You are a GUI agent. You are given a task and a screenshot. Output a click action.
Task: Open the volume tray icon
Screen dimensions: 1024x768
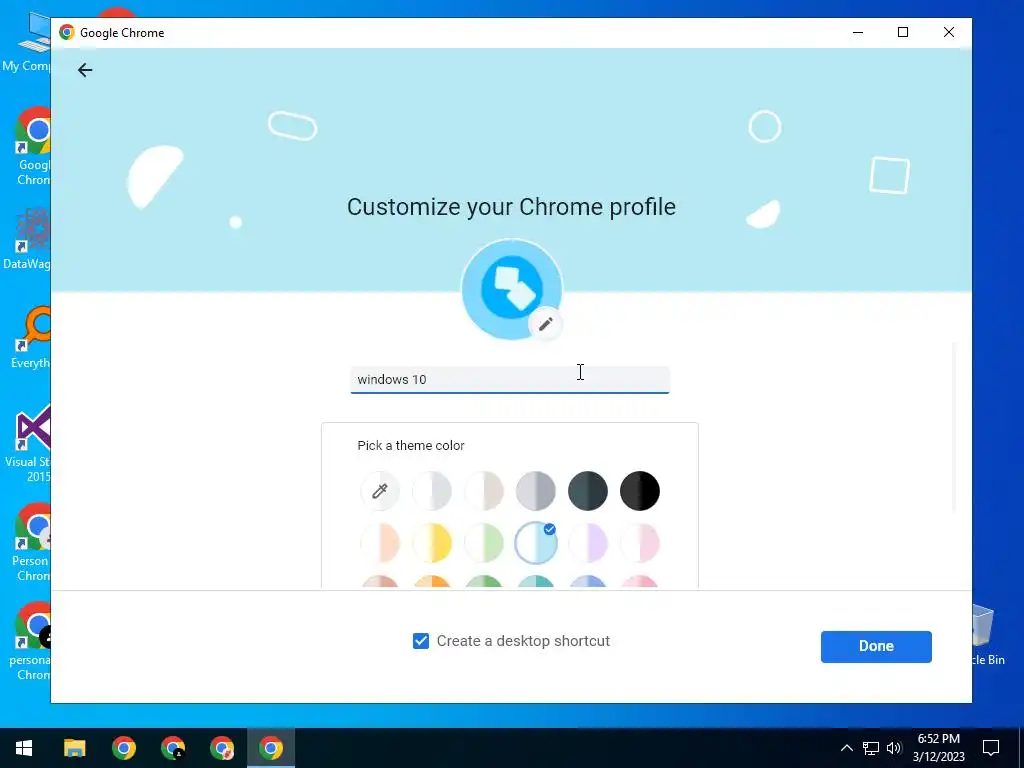[x=894, y=748]
